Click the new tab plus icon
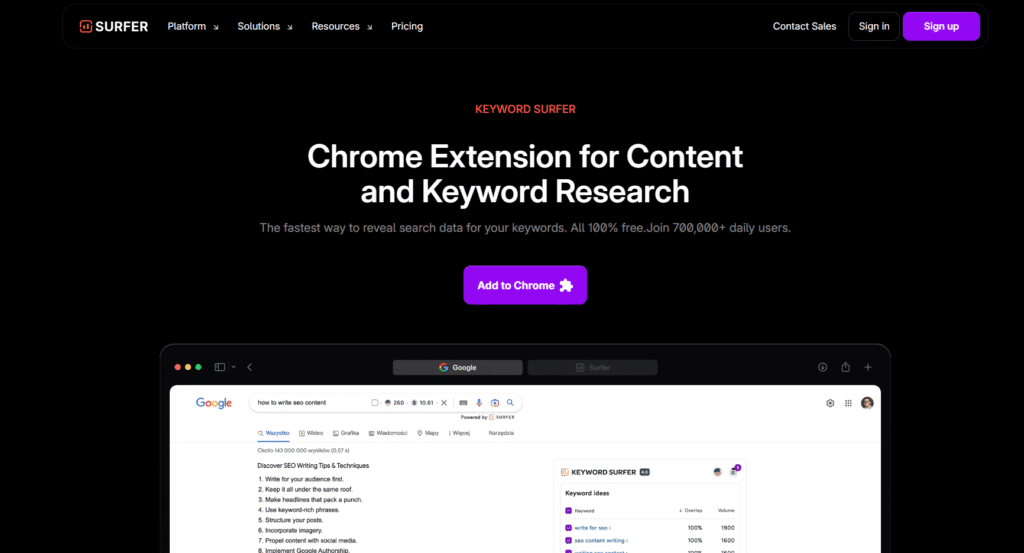 (867, 367)
